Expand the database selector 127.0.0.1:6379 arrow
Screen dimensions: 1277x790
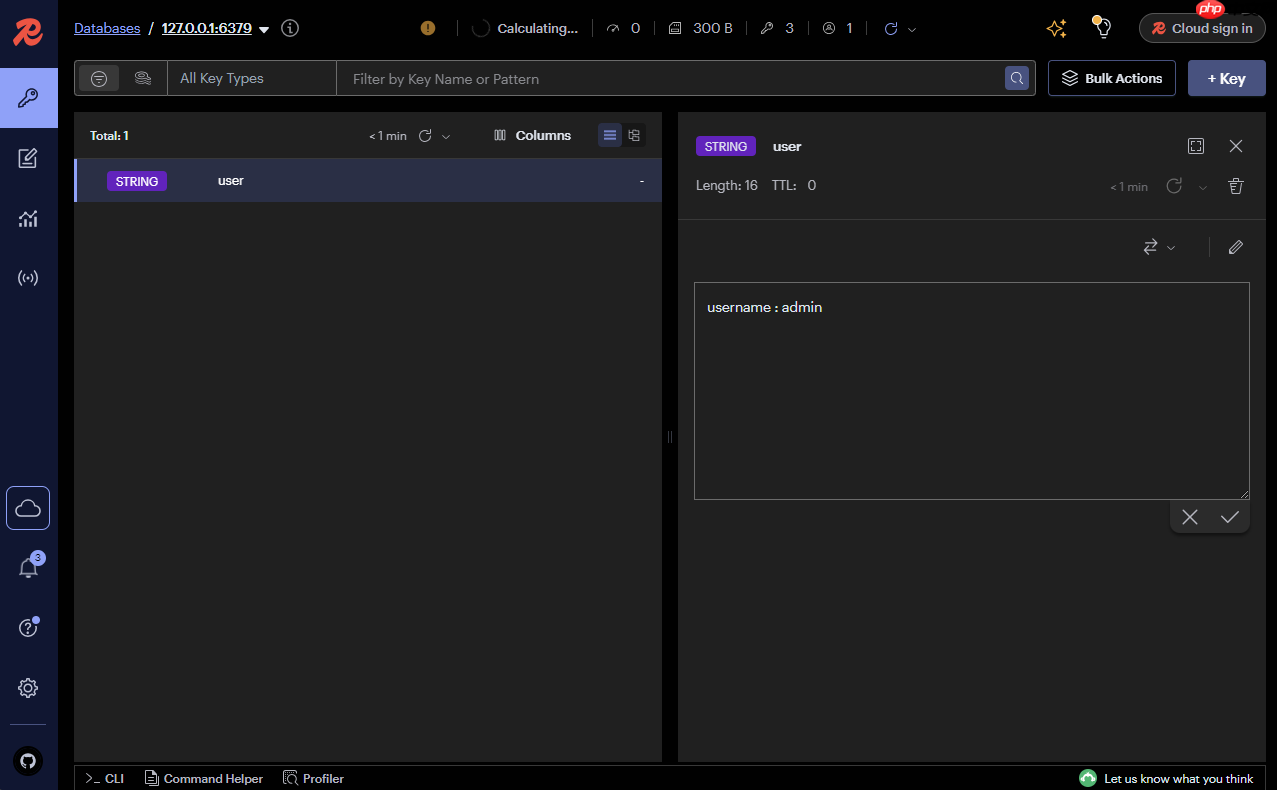[264, 30]
